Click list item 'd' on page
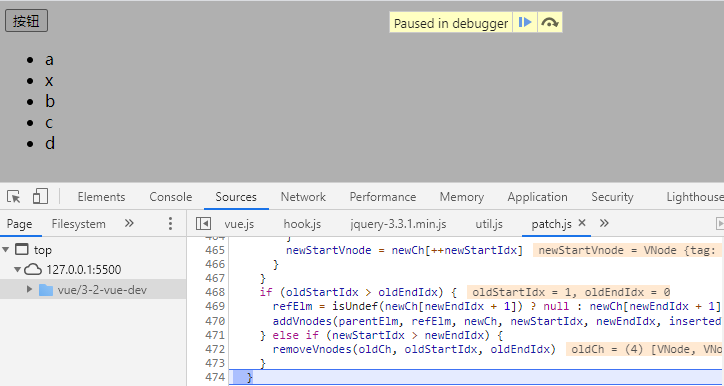This screenshot has height=386, width=724. pos(50,143)
